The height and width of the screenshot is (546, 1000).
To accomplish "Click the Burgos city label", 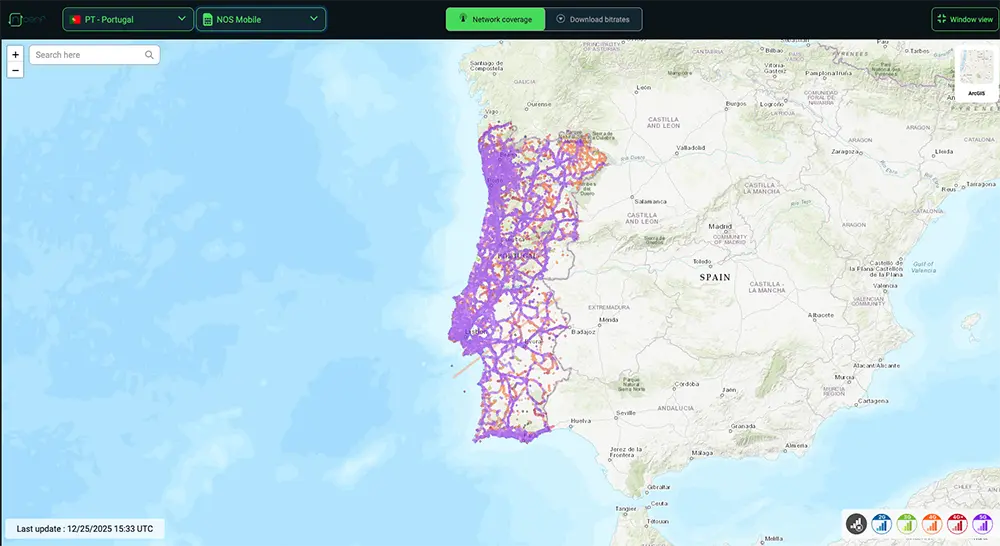I will coord(736,103).
